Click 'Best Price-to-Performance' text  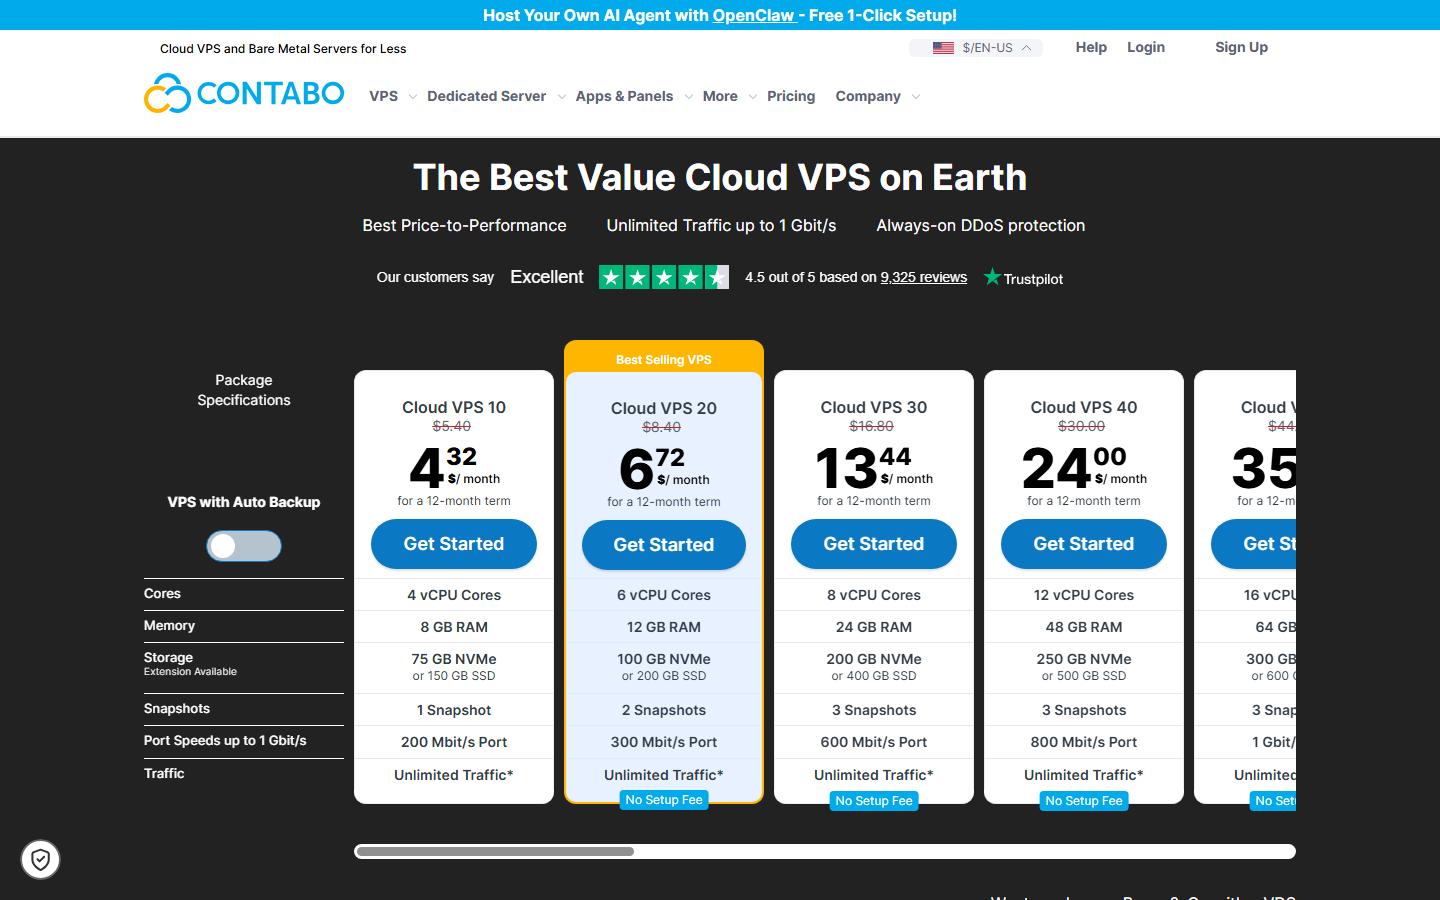(x=464, y=226)
